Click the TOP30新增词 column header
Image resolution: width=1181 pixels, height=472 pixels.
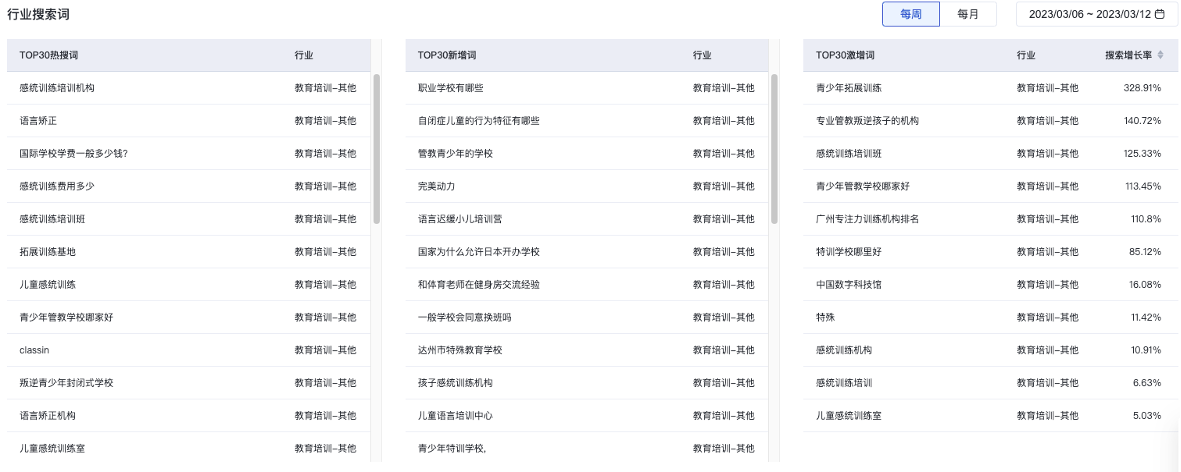click(447, 55)
